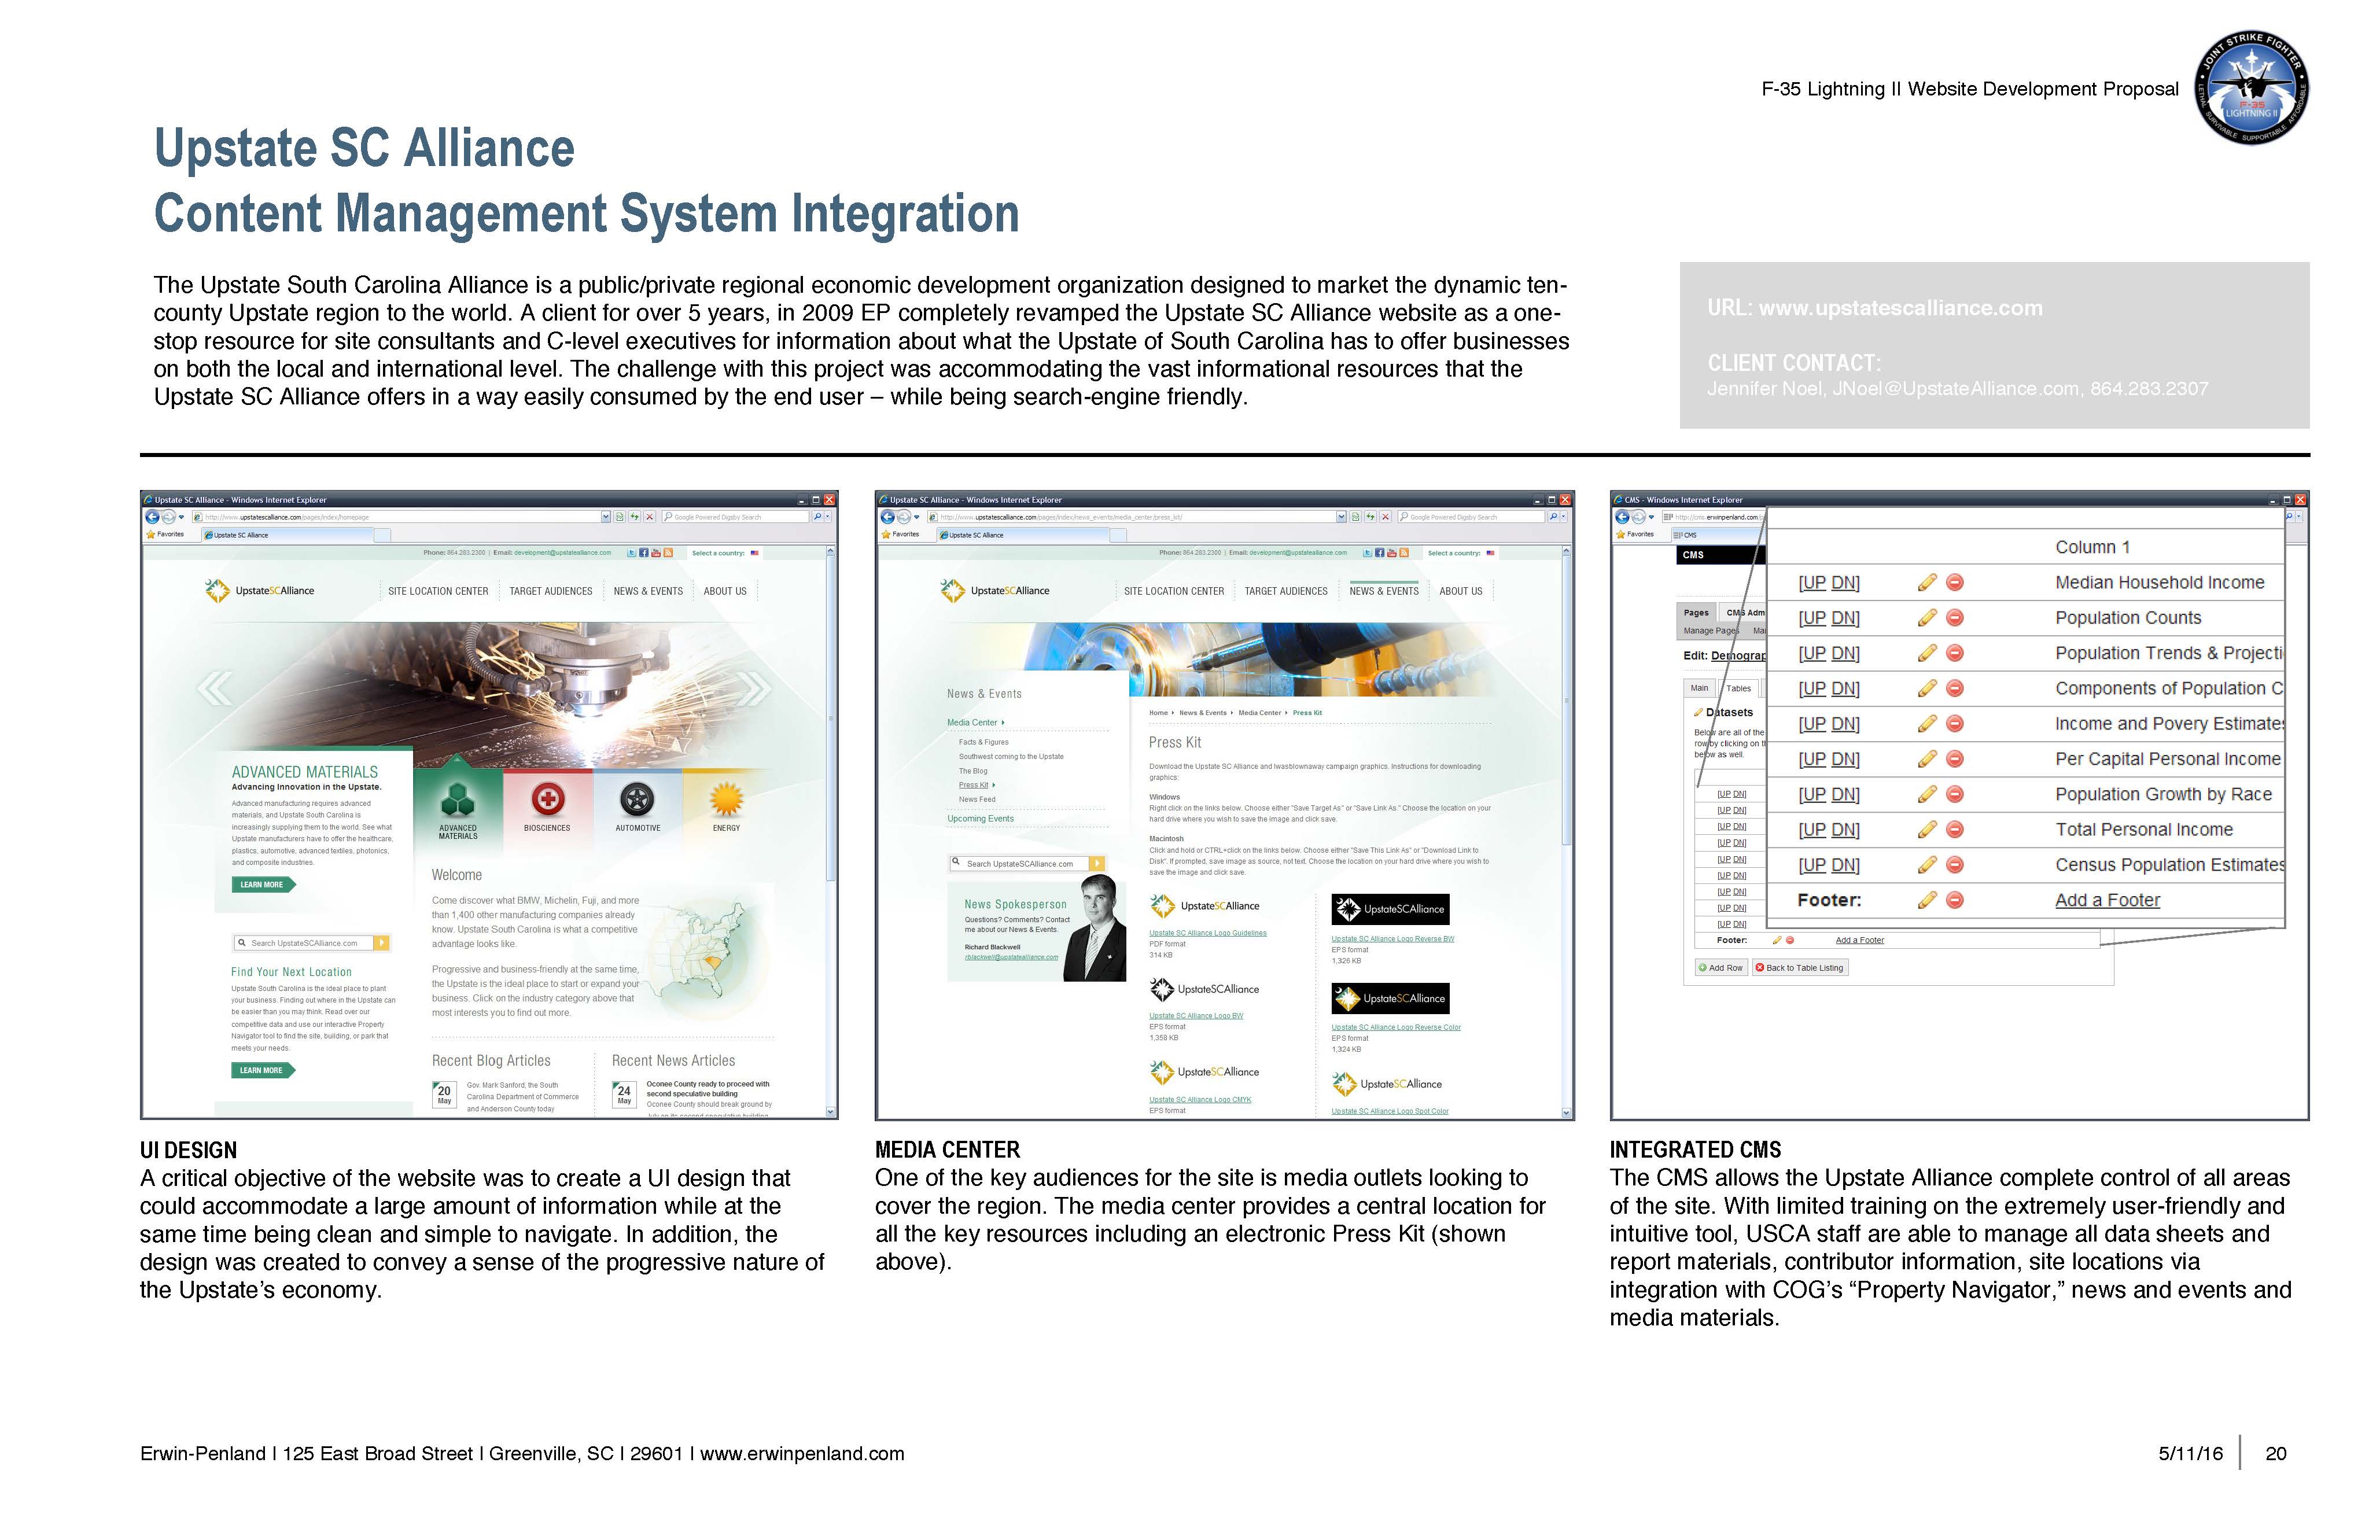Open the Pages tab in CMS

click(1696, 613)
